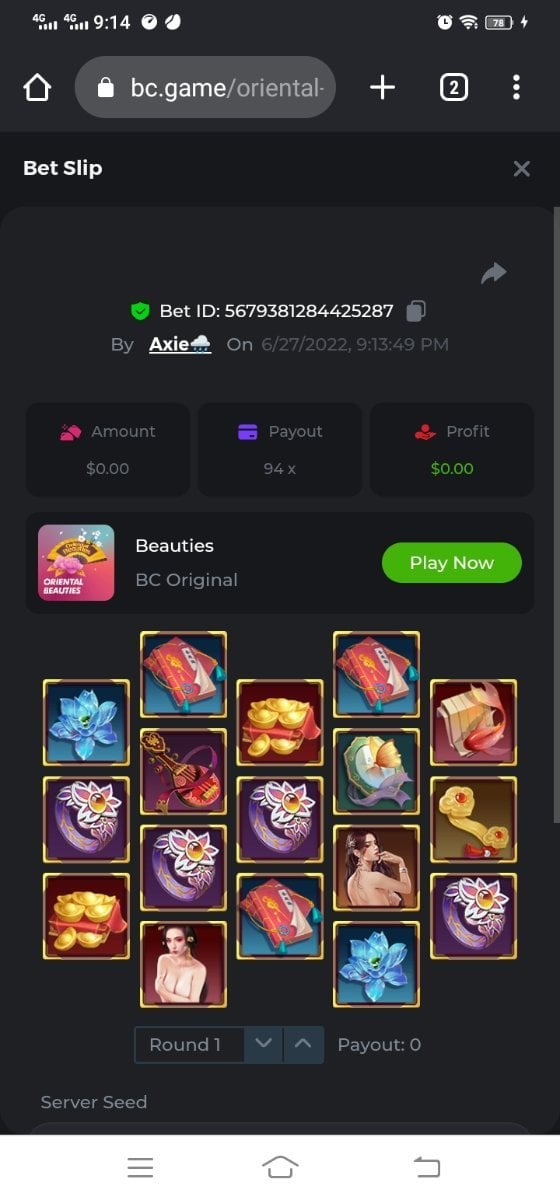The image size is (560, 1200).
Task: Tap the Android recent apps menu button
Action: (x=140, y=1167)
